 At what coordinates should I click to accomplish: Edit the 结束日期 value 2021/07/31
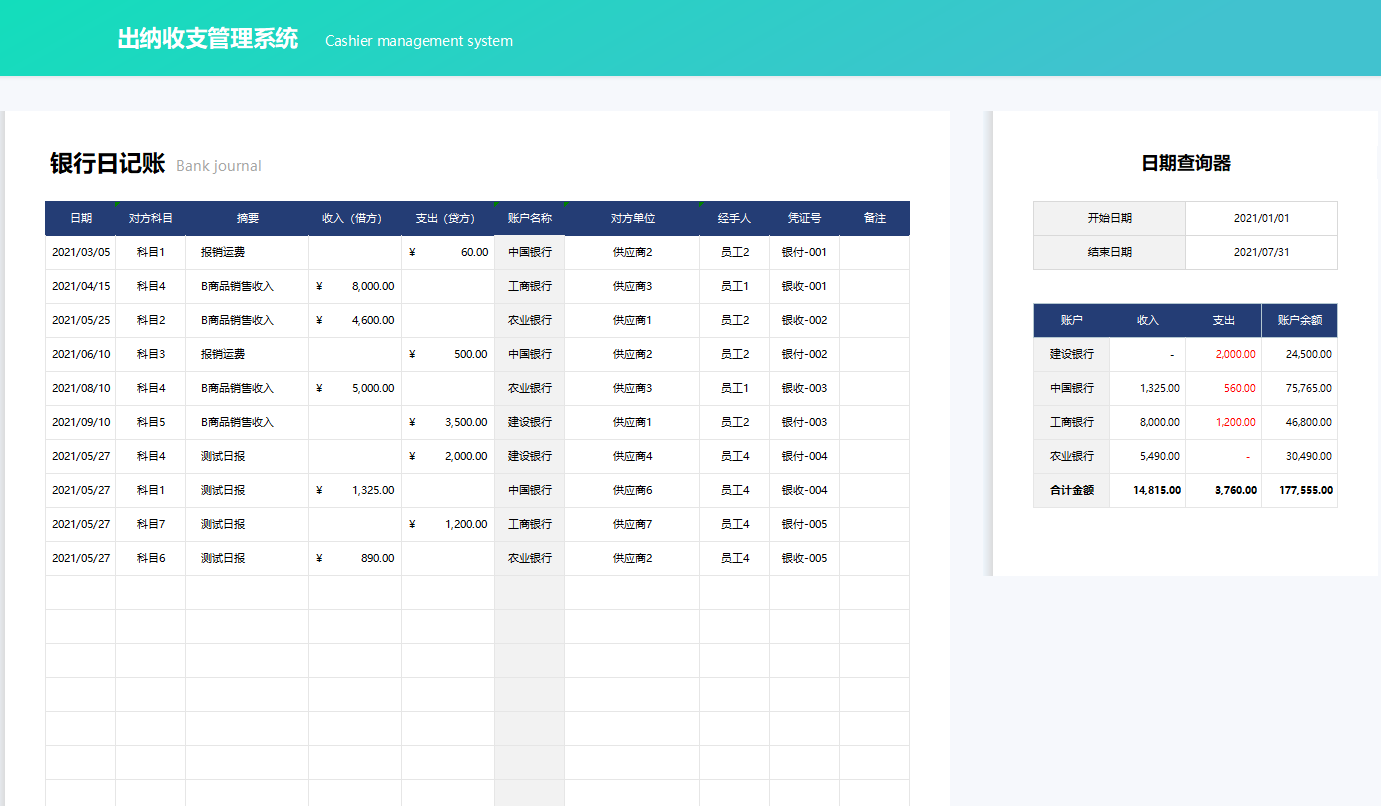click(1261, 252)
